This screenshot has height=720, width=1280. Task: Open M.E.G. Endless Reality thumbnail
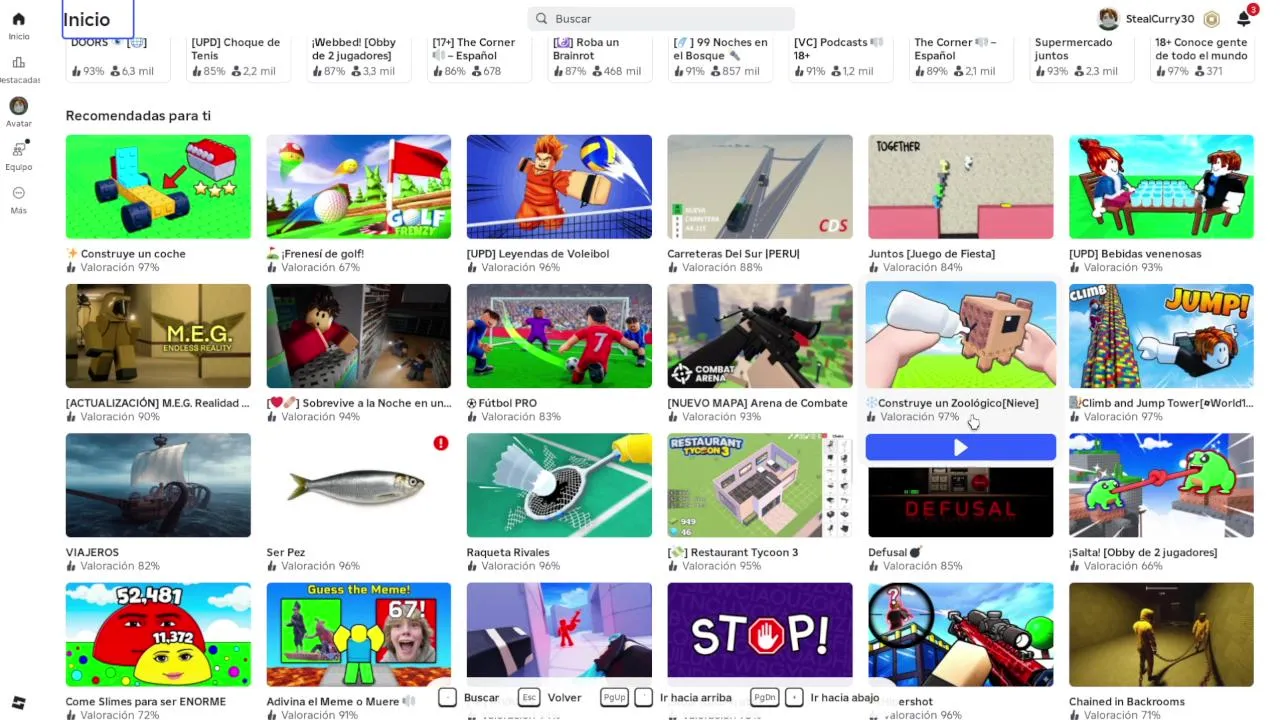[x=158, y=336]
